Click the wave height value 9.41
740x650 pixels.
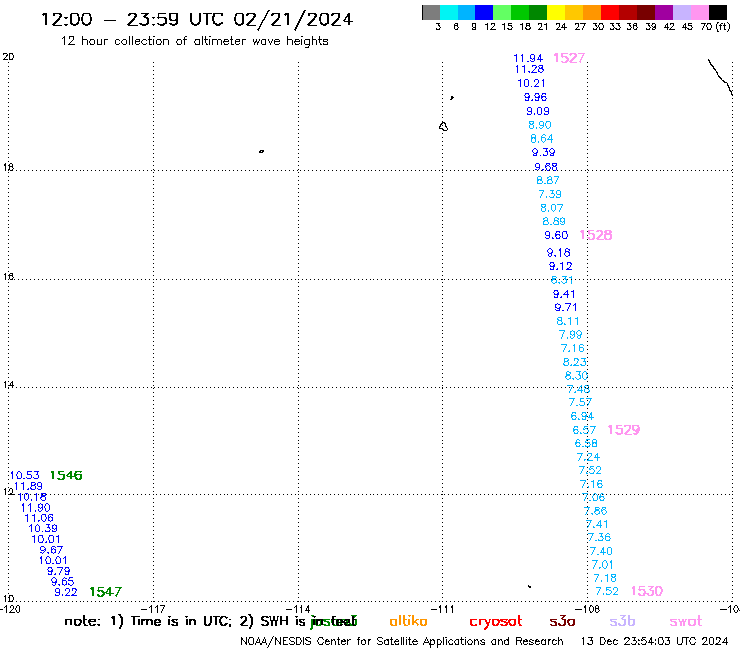click(564, 295)
